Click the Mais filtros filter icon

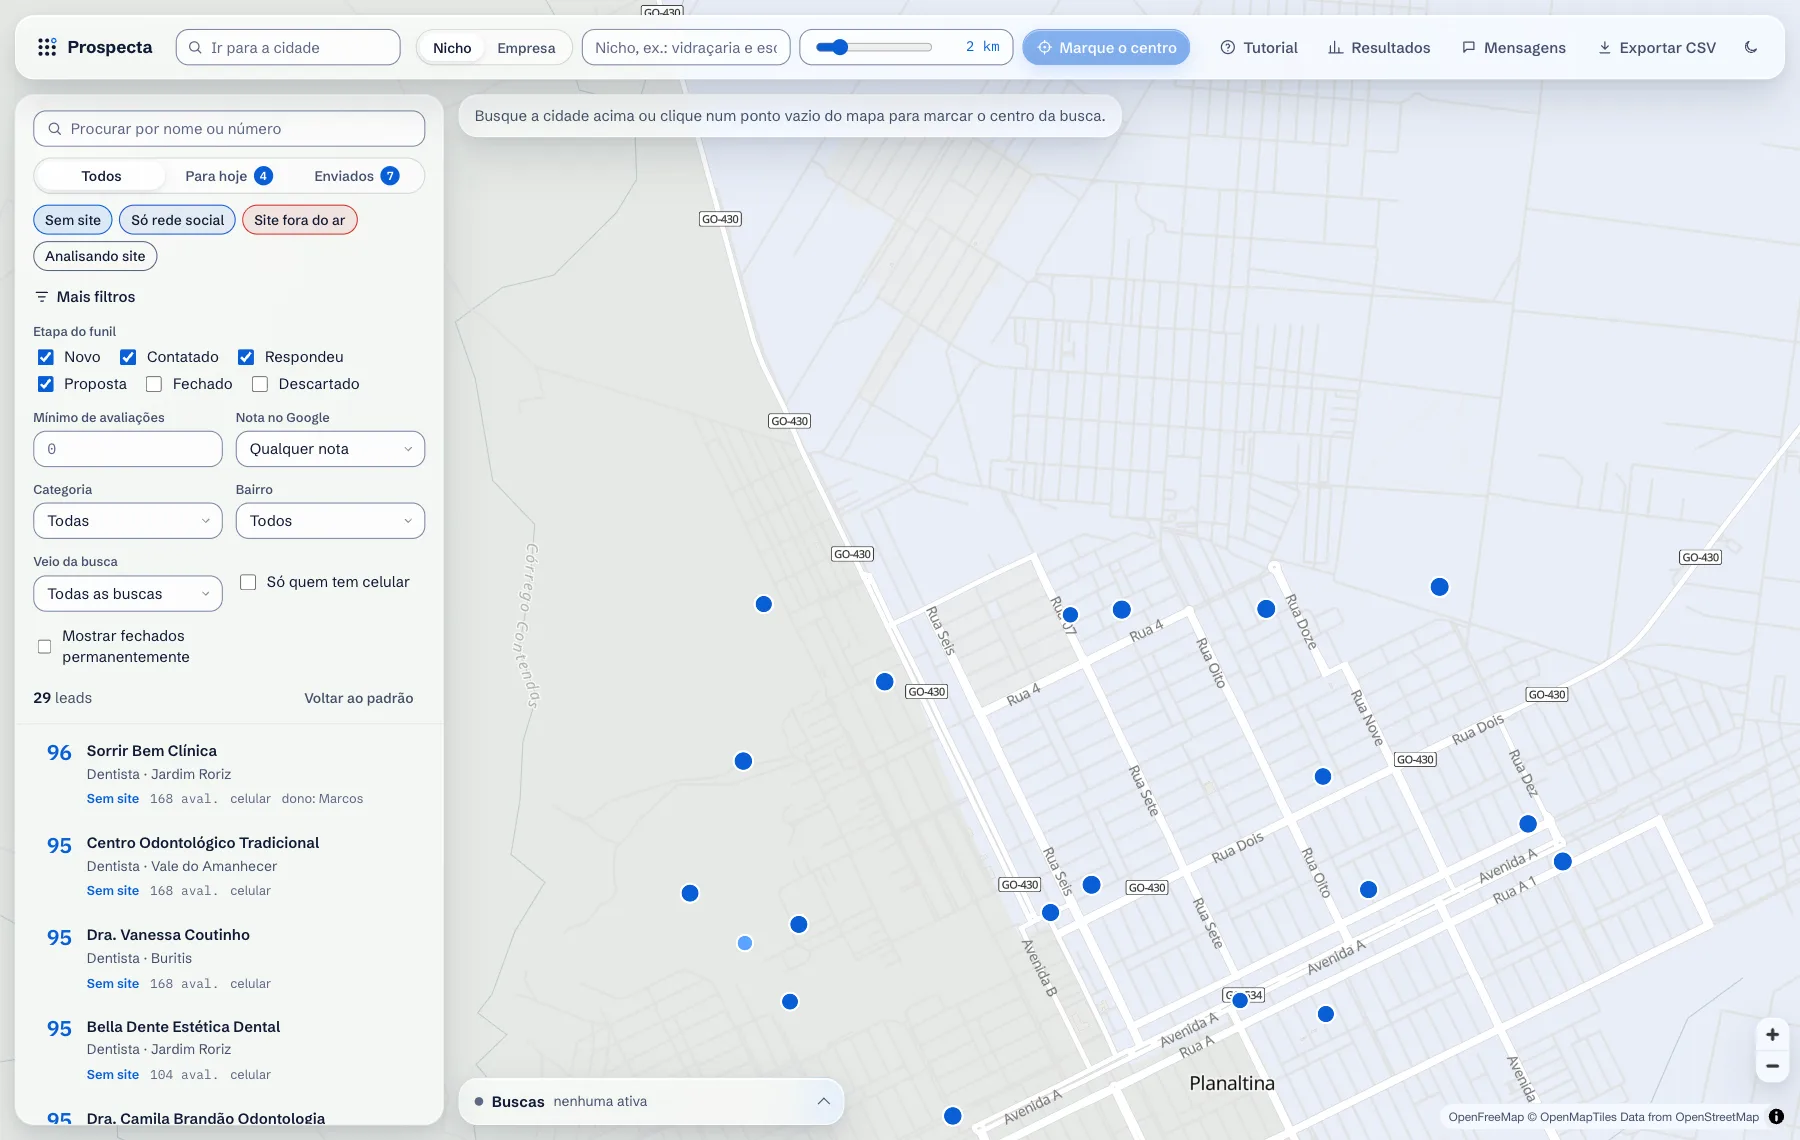(x=41, y=297)
